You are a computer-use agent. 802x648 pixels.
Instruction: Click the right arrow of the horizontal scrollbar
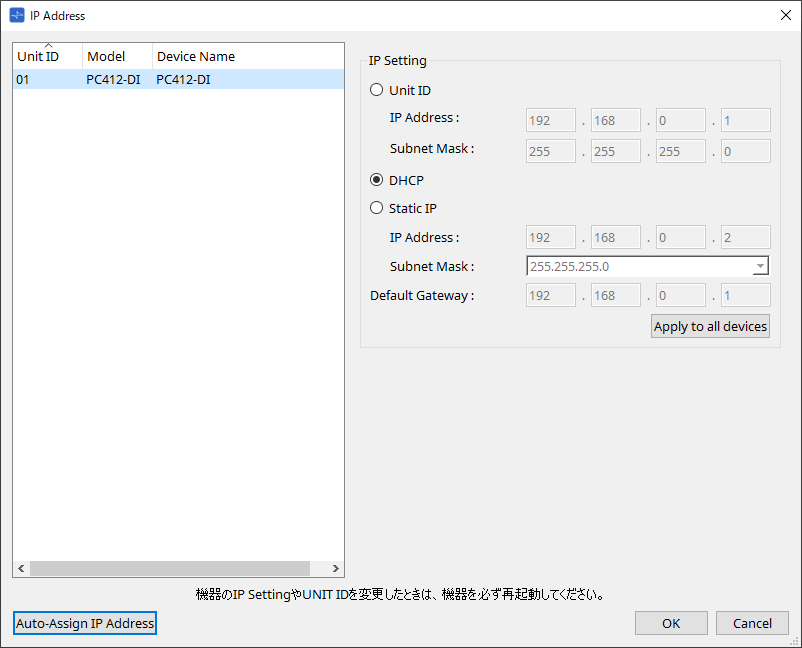pyautogui.click(x=336, y=568)
